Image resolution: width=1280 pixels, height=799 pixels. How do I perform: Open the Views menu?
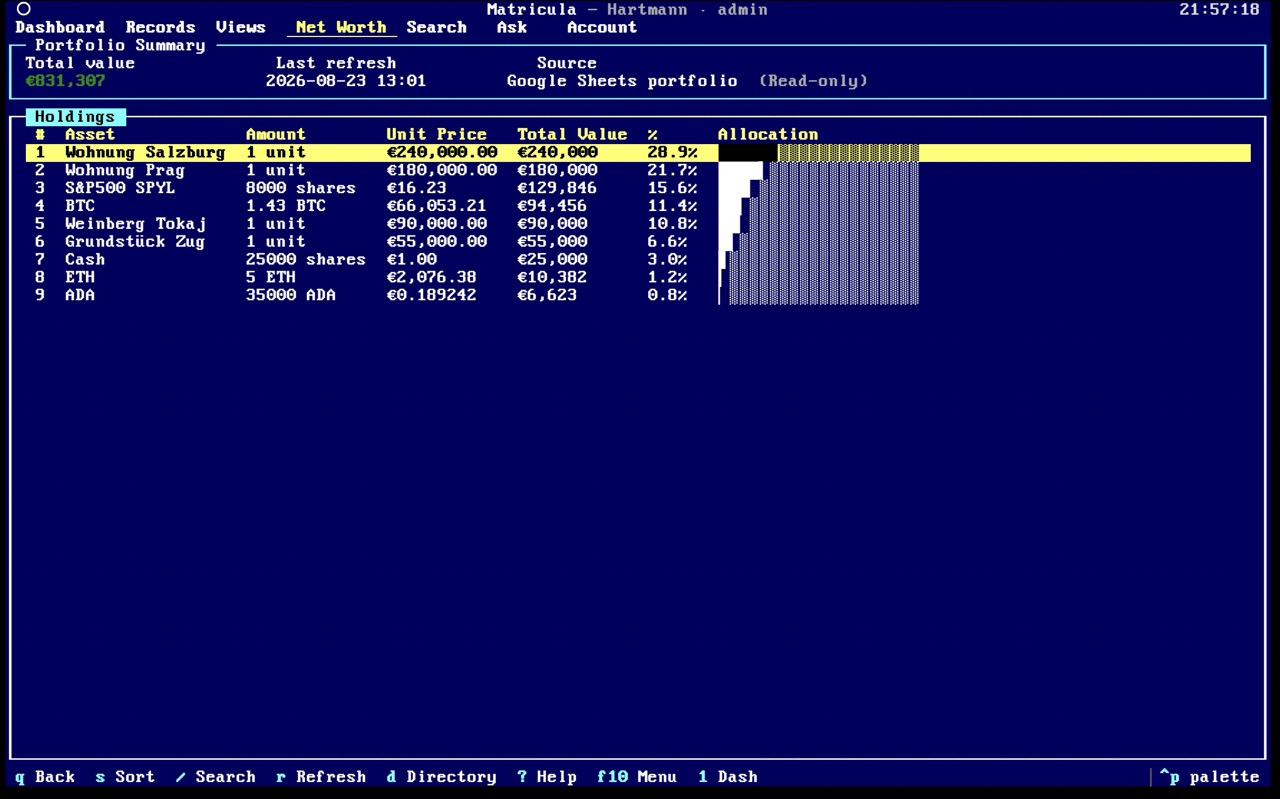click(x=241, y=27)
